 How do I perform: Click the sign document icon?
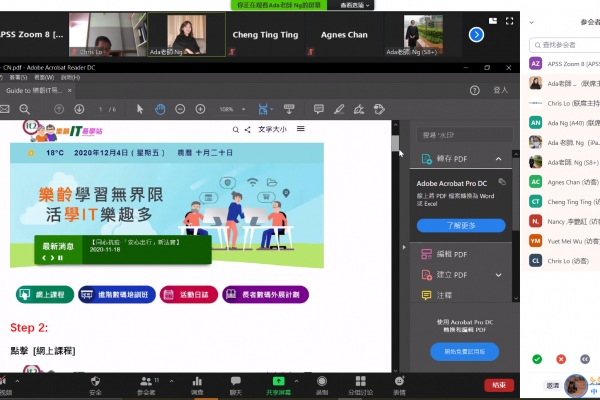[x=359, y=109]
